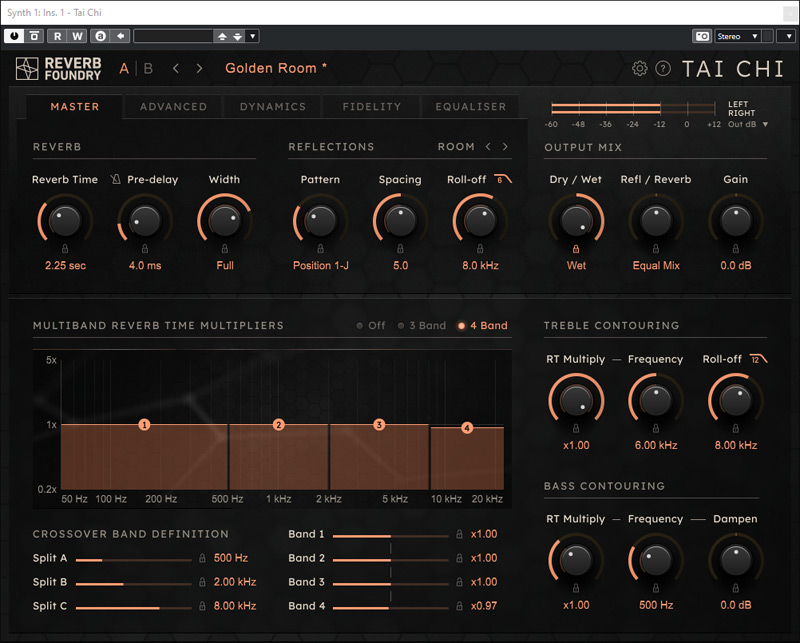
Task: Open the preset selection dropdown arrow
Action: pyautogui.click(x=253, y=36)
